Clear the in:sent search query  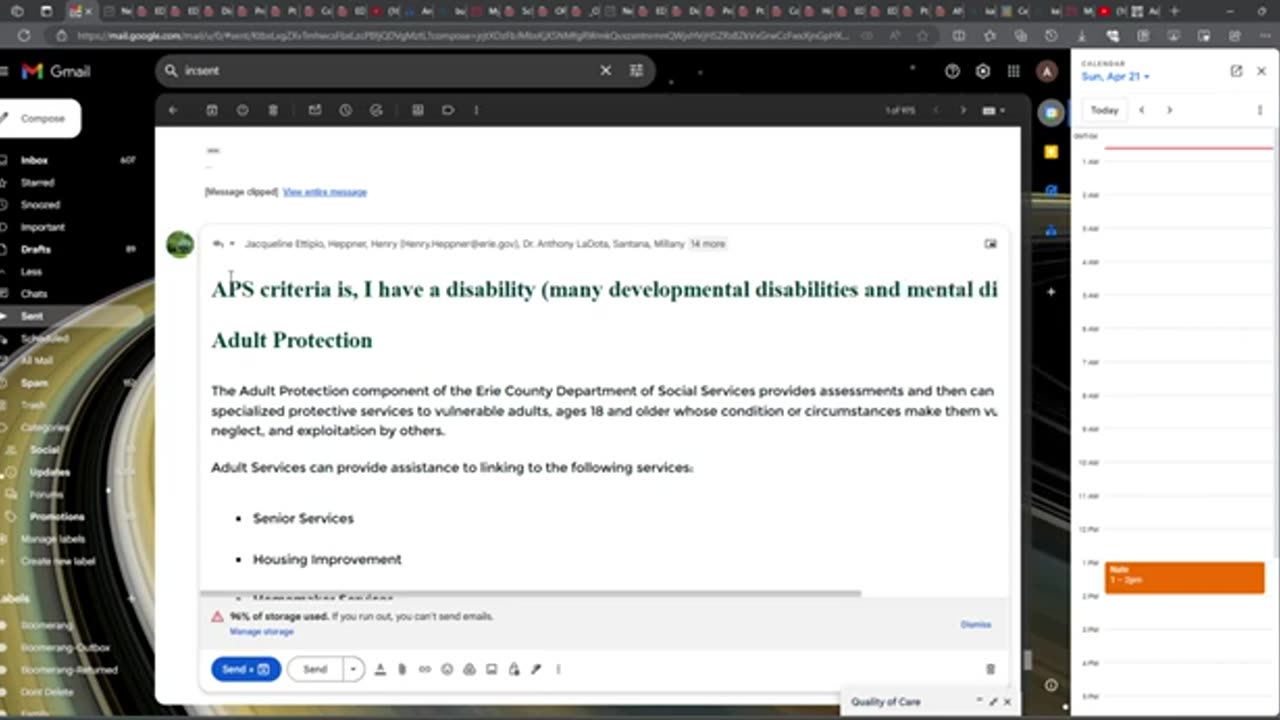pyautogui.click(x=605, y=71)
